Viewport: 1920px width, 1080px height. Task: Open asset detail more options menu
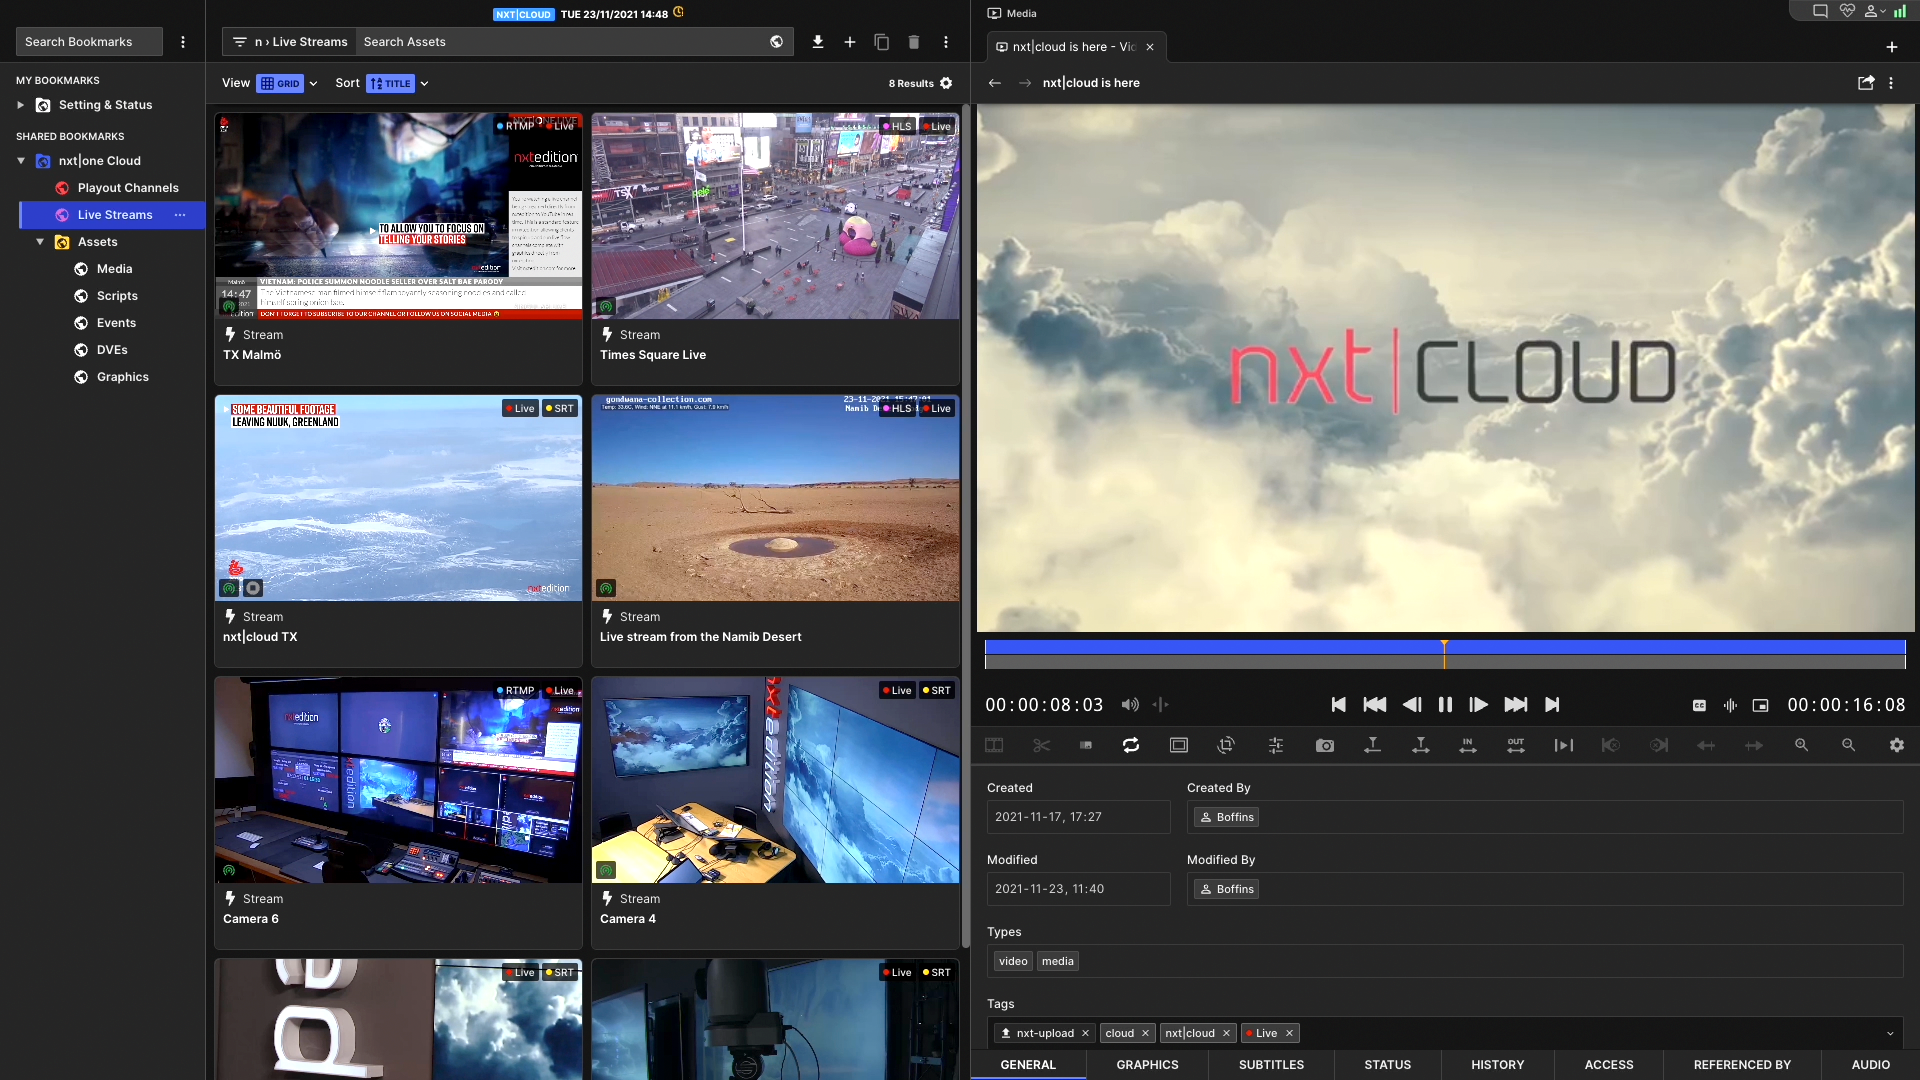1891,83
